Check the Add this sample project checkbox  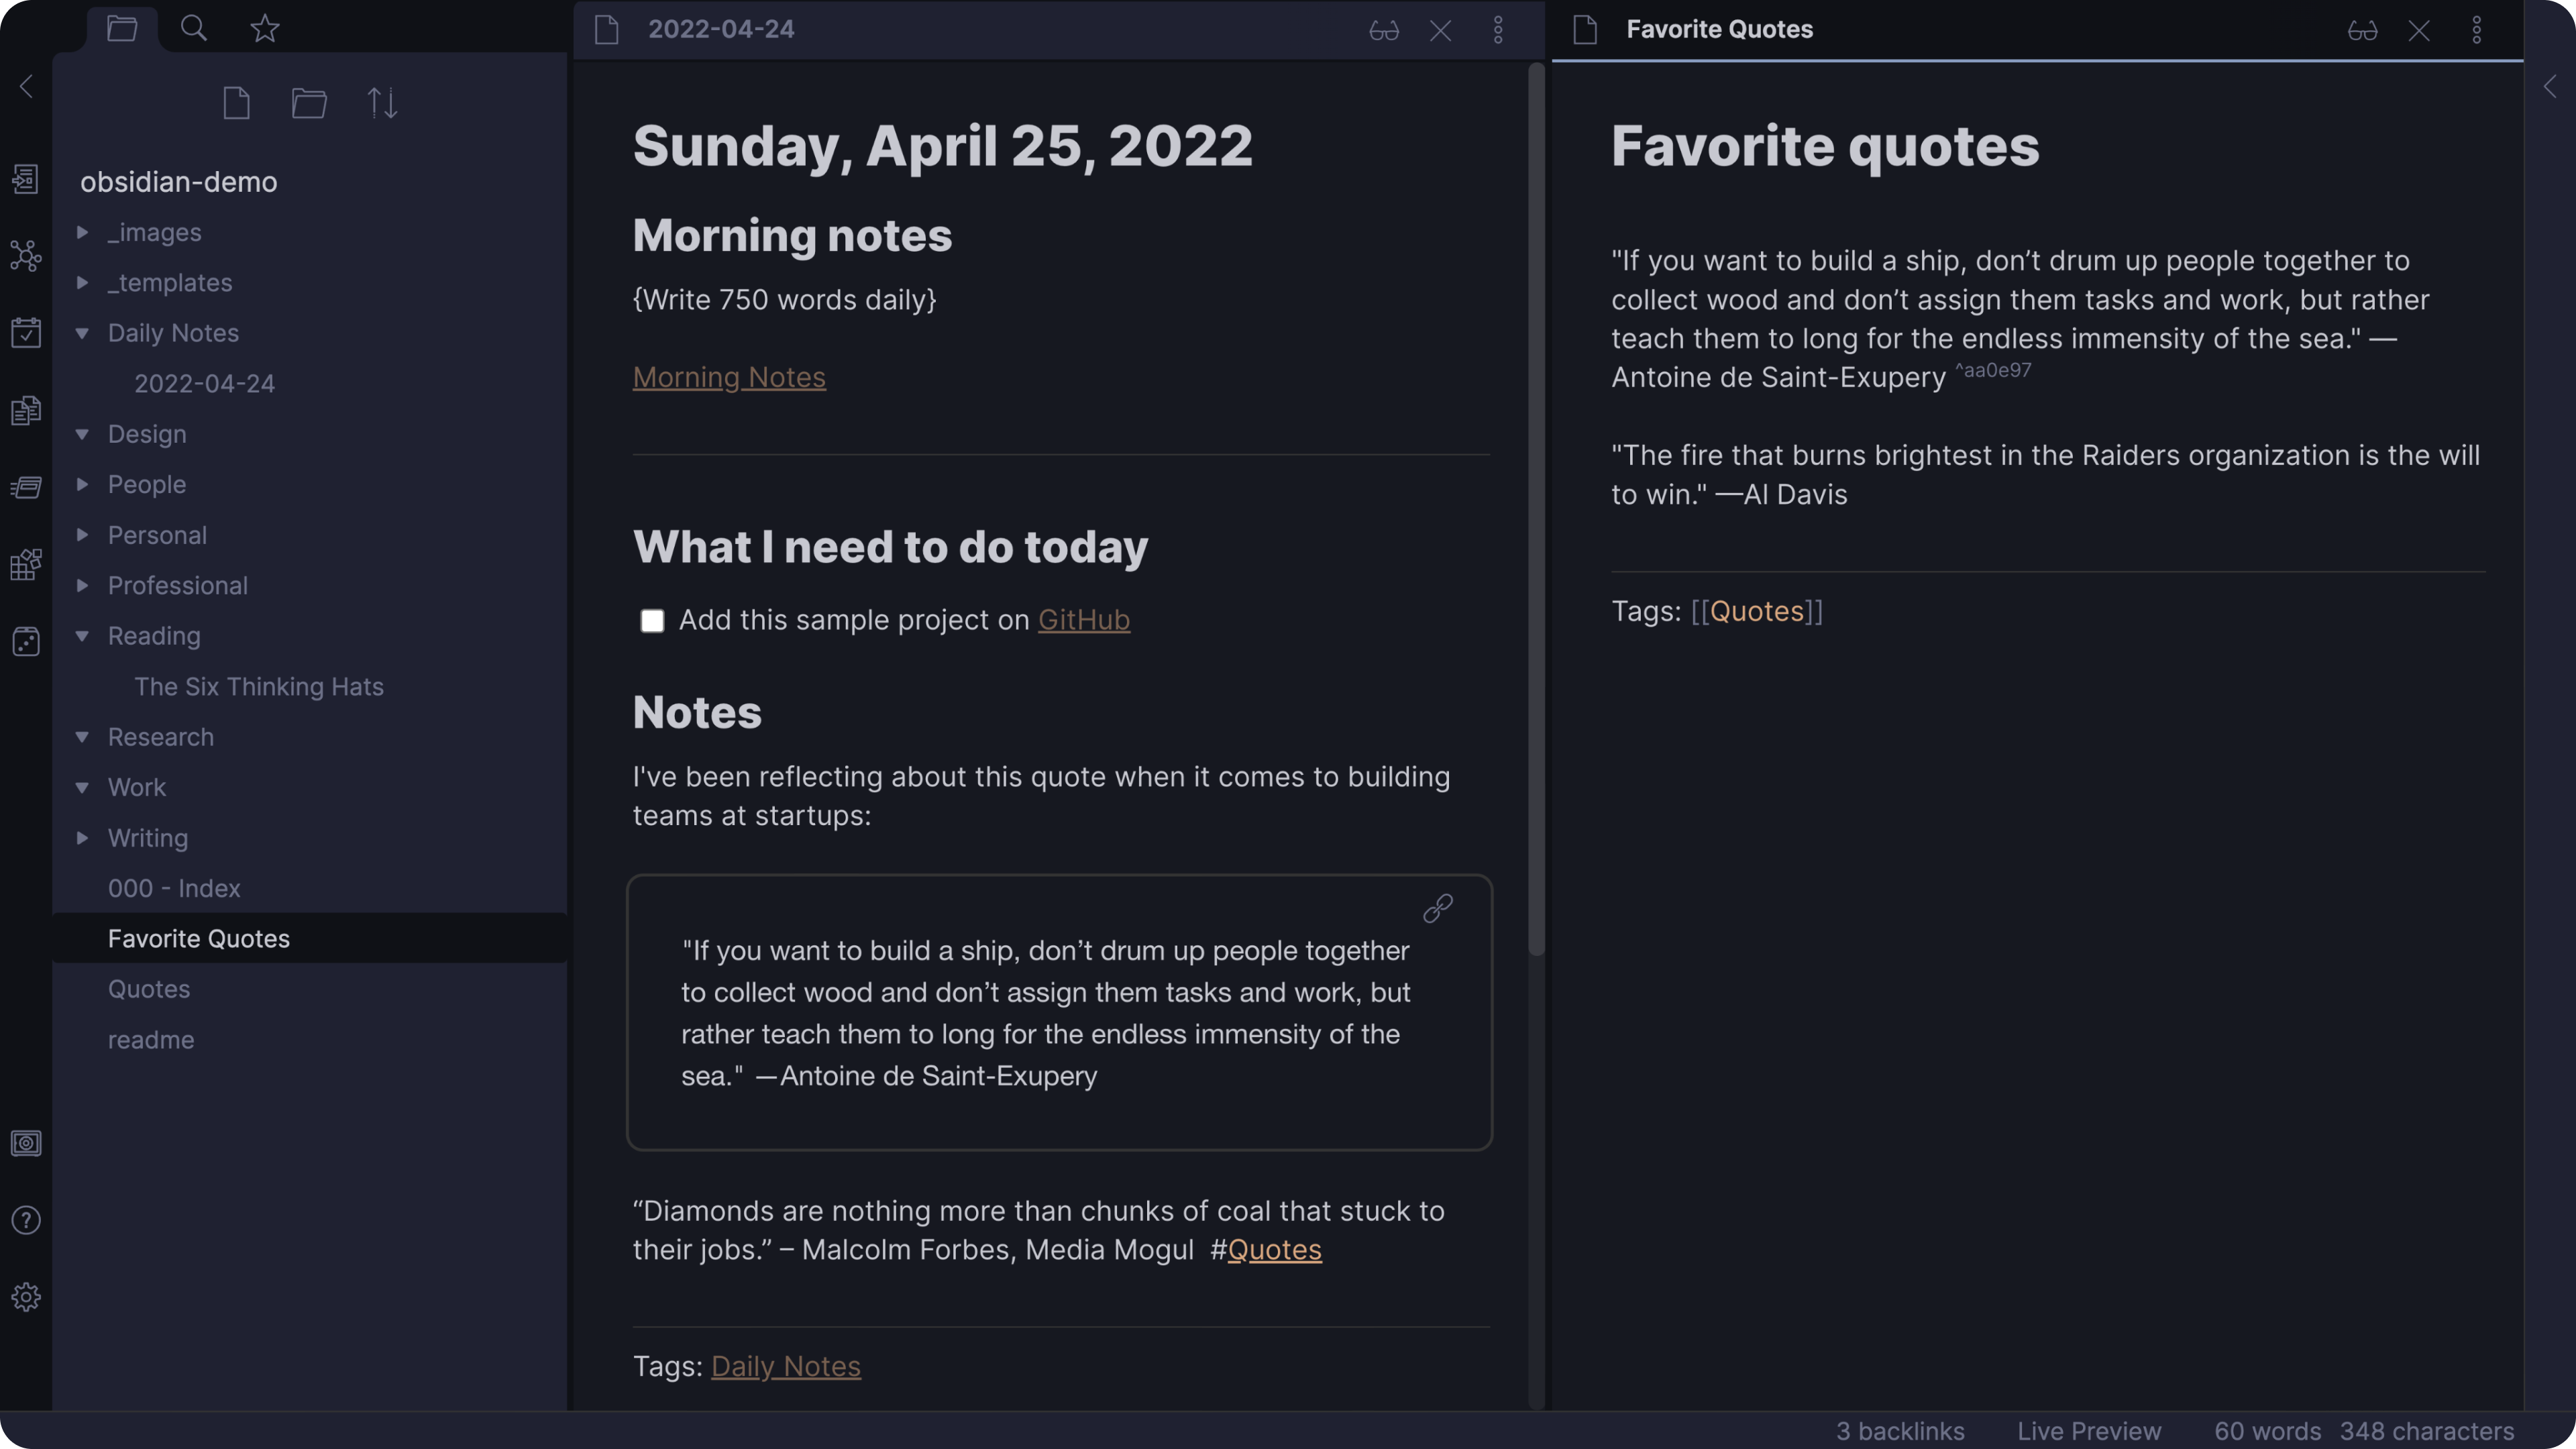click(653, 620)
